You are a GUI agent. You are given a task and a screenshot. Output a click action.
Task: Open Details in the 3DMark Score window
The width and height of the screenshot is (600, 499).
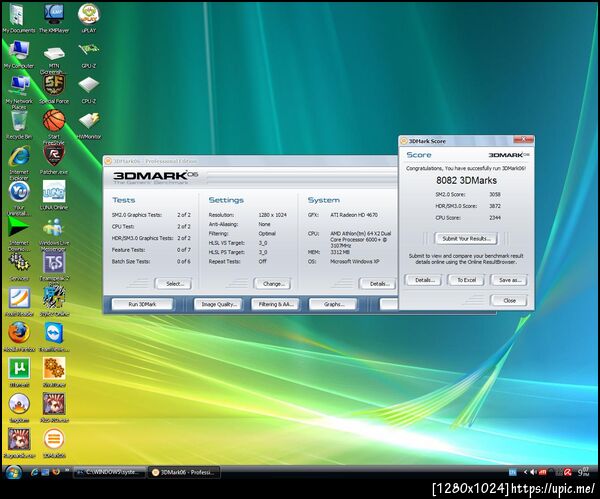[424, 280]
